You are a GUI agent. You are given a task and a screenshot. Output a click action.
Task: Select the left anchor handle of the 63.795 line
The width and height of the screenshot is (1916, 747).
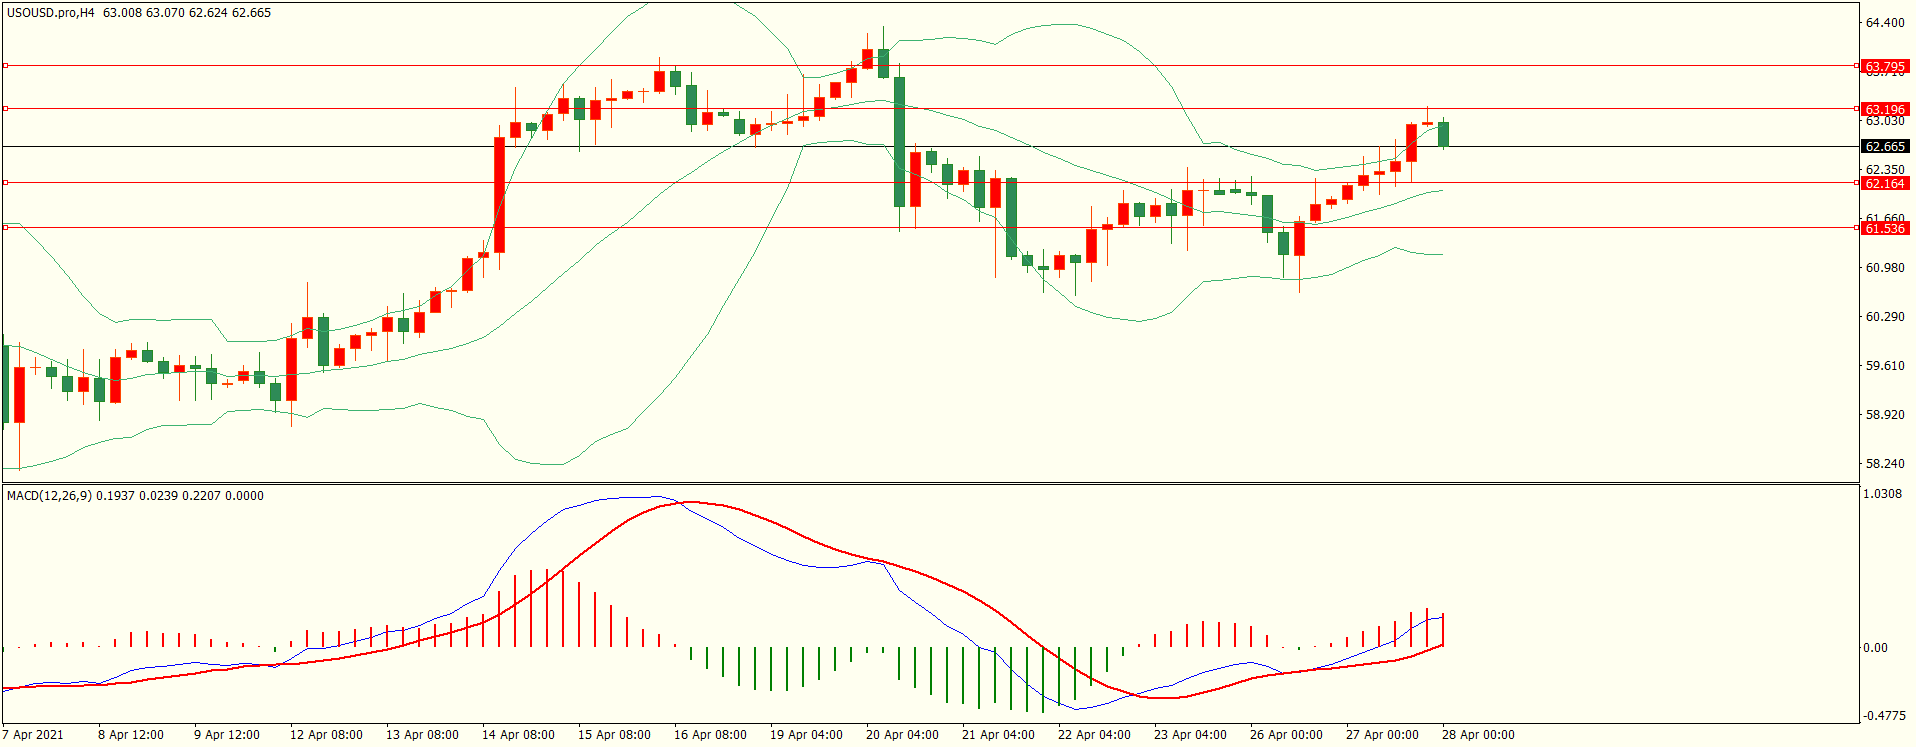[5, 66]
